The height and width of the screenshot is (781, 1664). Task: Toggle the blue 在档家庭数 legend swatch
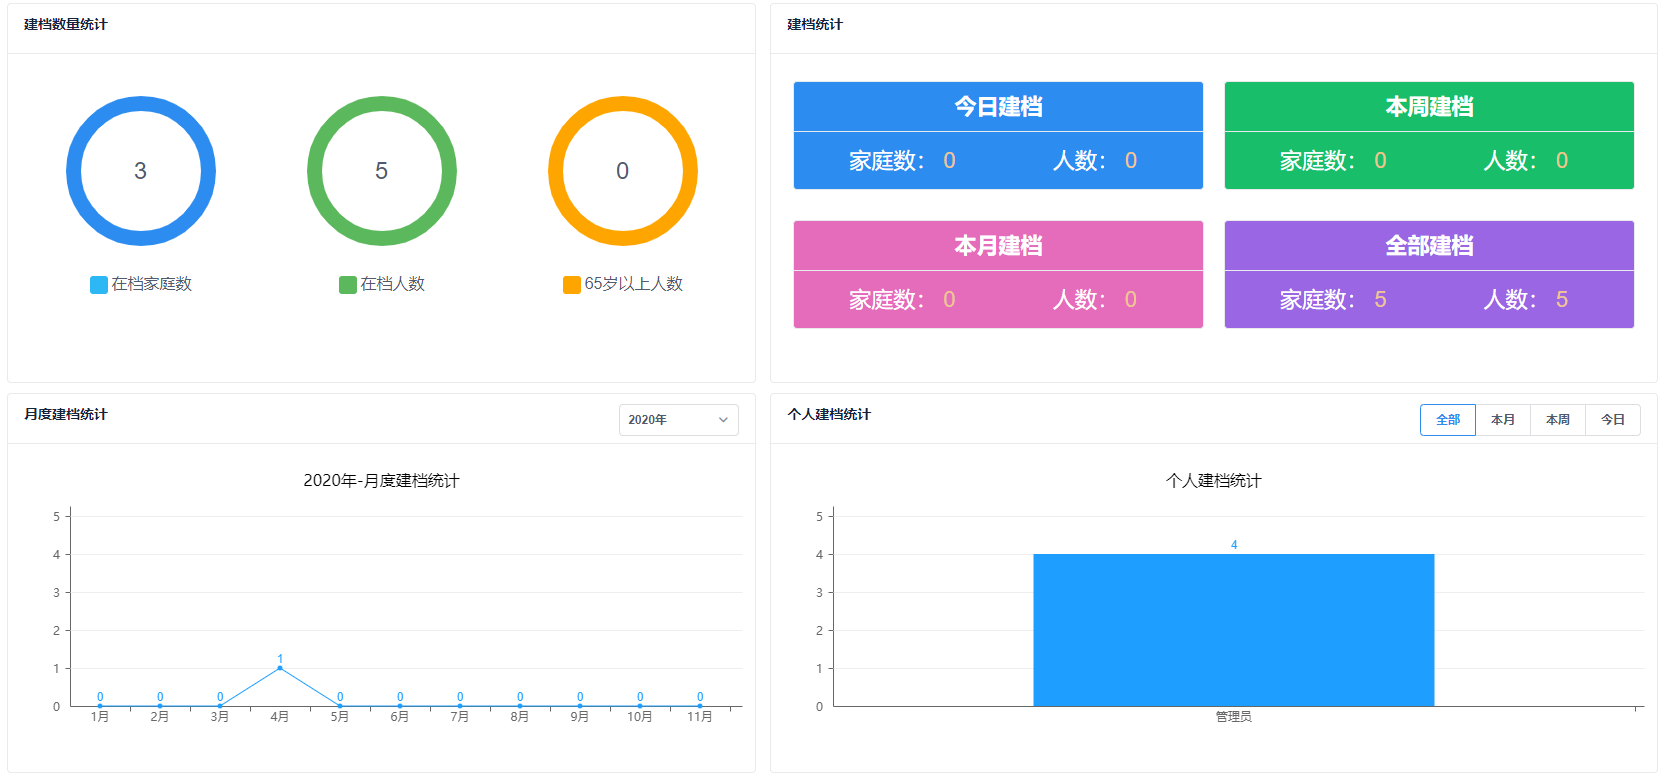[99, 285]
